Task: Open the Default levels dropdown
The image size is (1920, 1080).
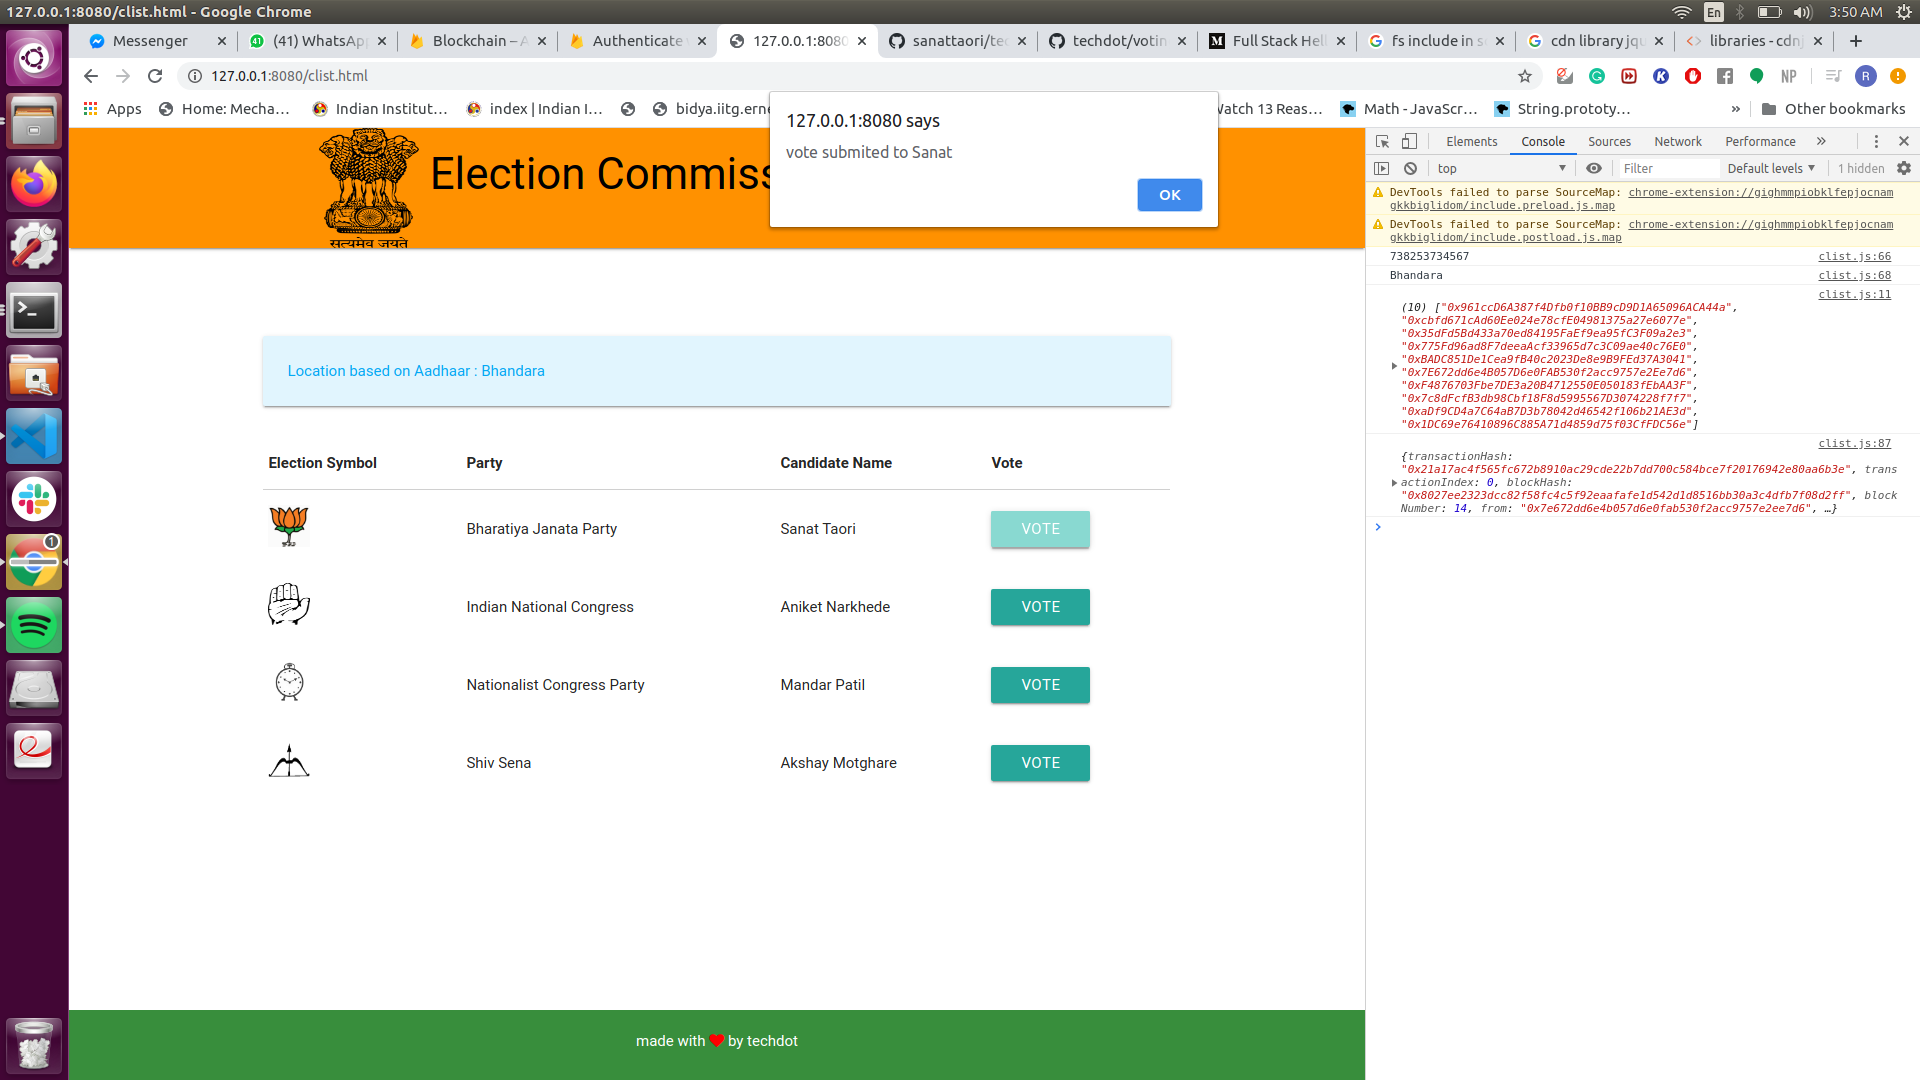Action: tap(1770, 168)
